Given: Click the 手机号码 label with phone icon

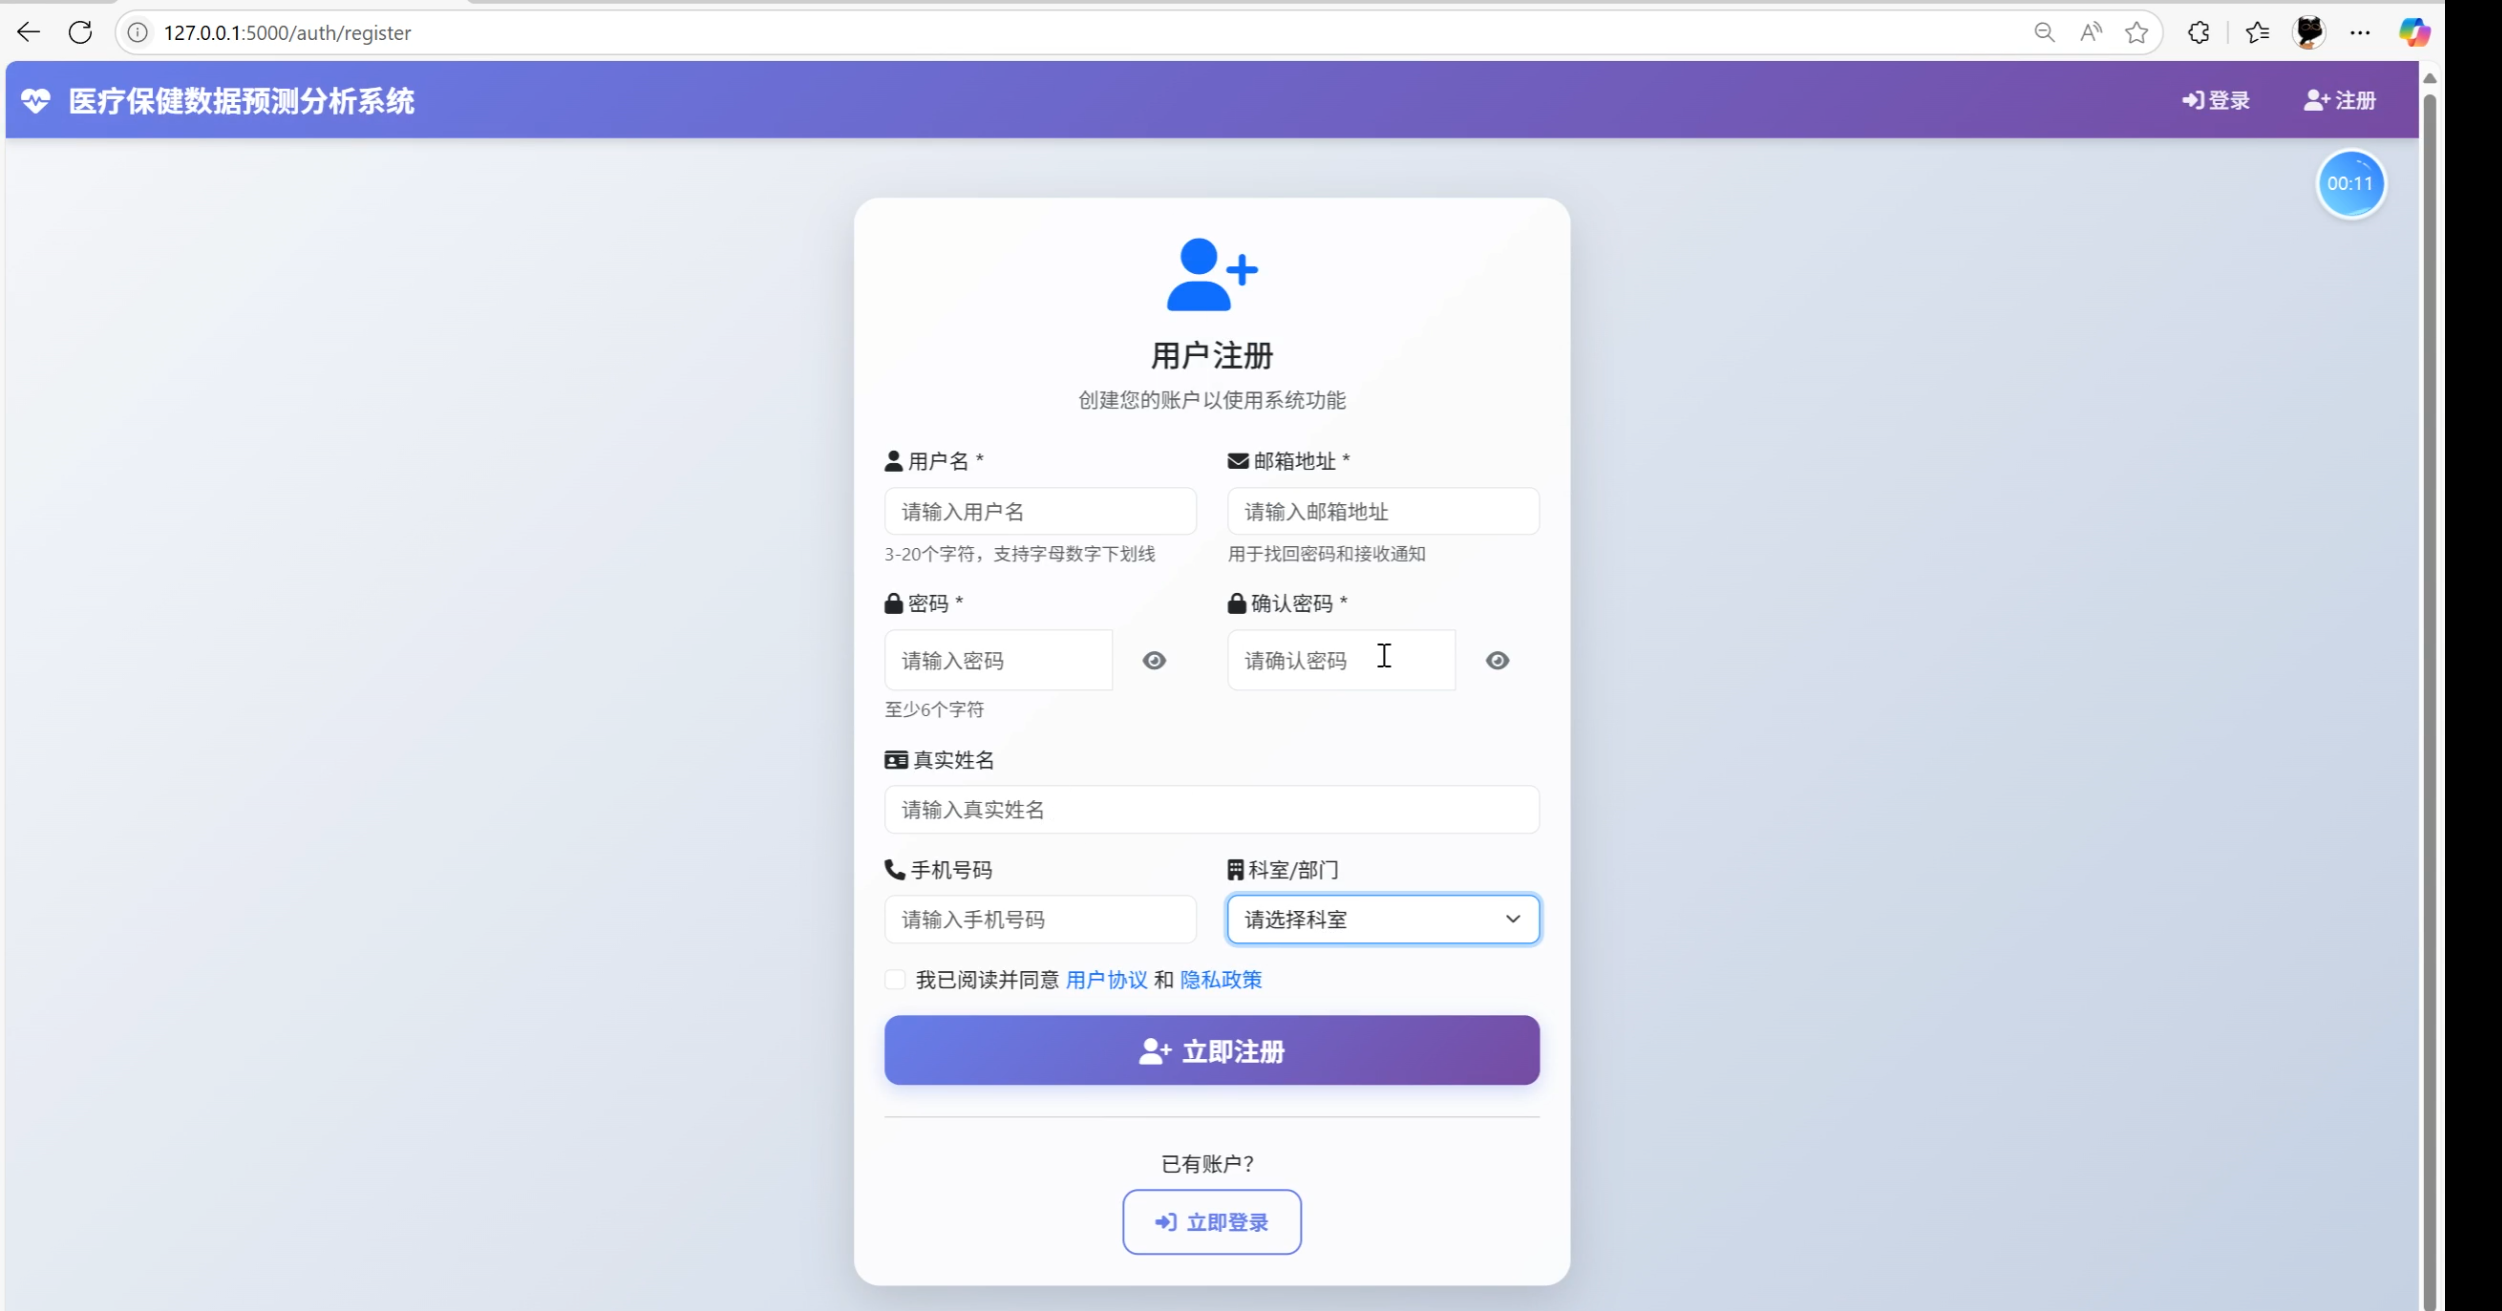Looking at the screenshot, I should (938, 870).
